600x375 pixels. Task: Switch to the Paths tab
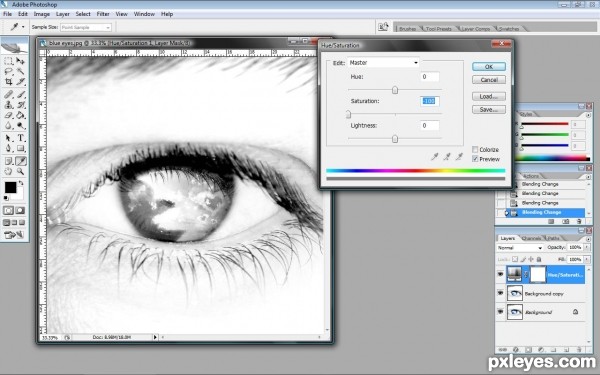click(553, 238)
